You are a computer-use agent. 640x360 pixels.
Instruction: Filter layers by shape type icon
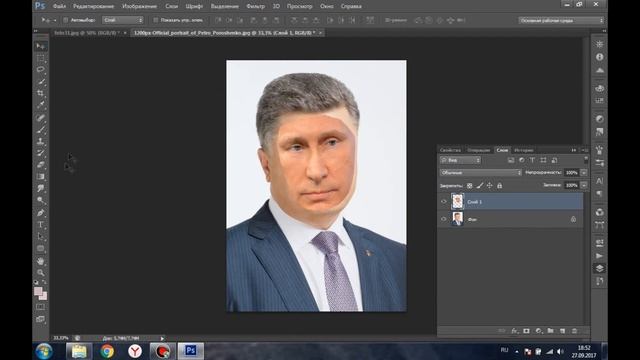point(543,160)
